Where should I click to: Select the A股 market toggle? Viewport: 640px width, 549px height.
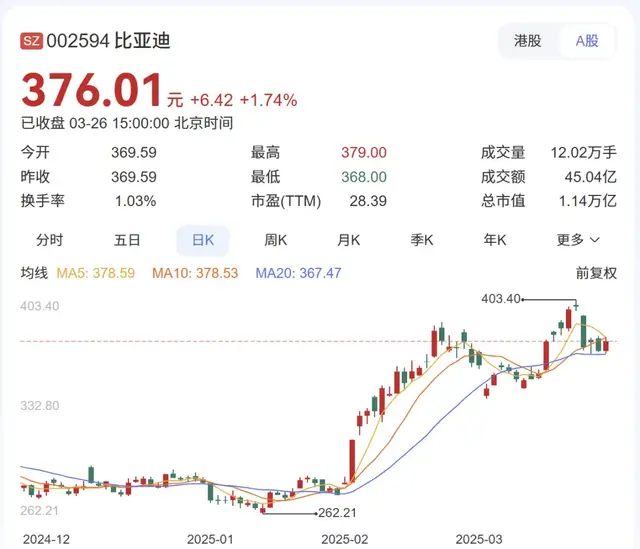(x=587, y=41)
